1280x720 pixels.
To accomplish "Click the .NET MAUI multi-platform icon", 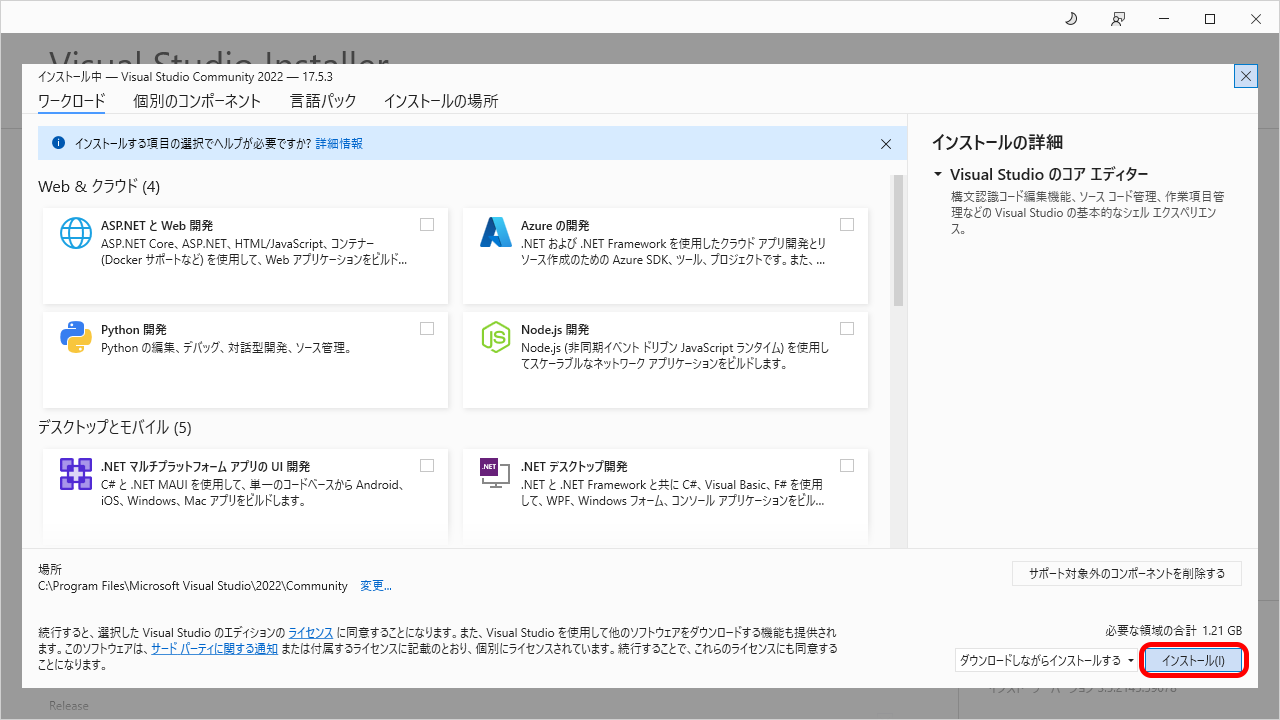I will click(x=76, y=474).
